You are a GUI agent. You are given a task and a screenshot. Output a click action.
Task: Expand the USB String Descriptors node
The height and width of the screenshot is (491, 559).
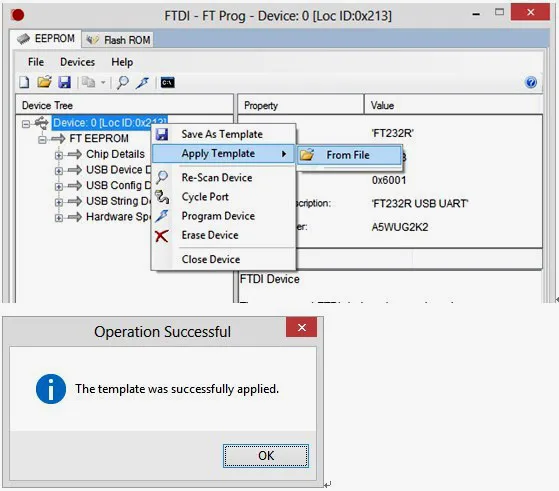click(59, 202)
